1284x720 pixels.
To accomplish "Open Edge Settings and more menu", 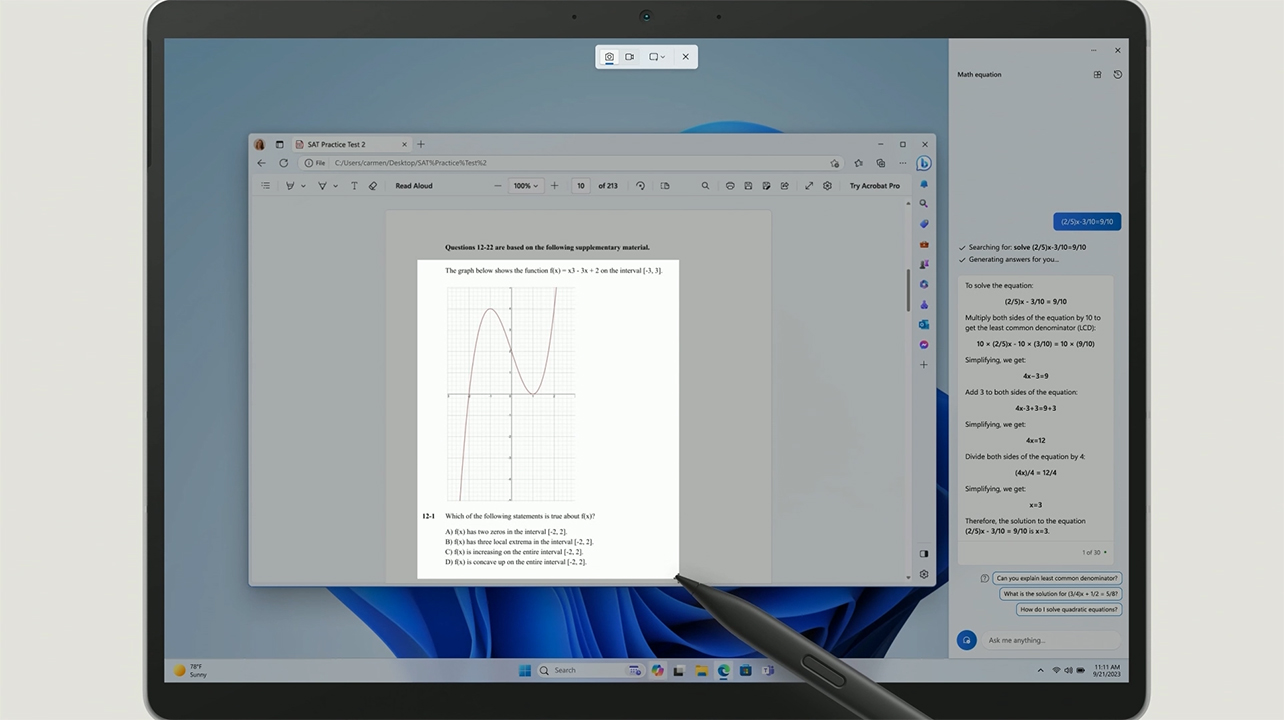I will 903,163.
